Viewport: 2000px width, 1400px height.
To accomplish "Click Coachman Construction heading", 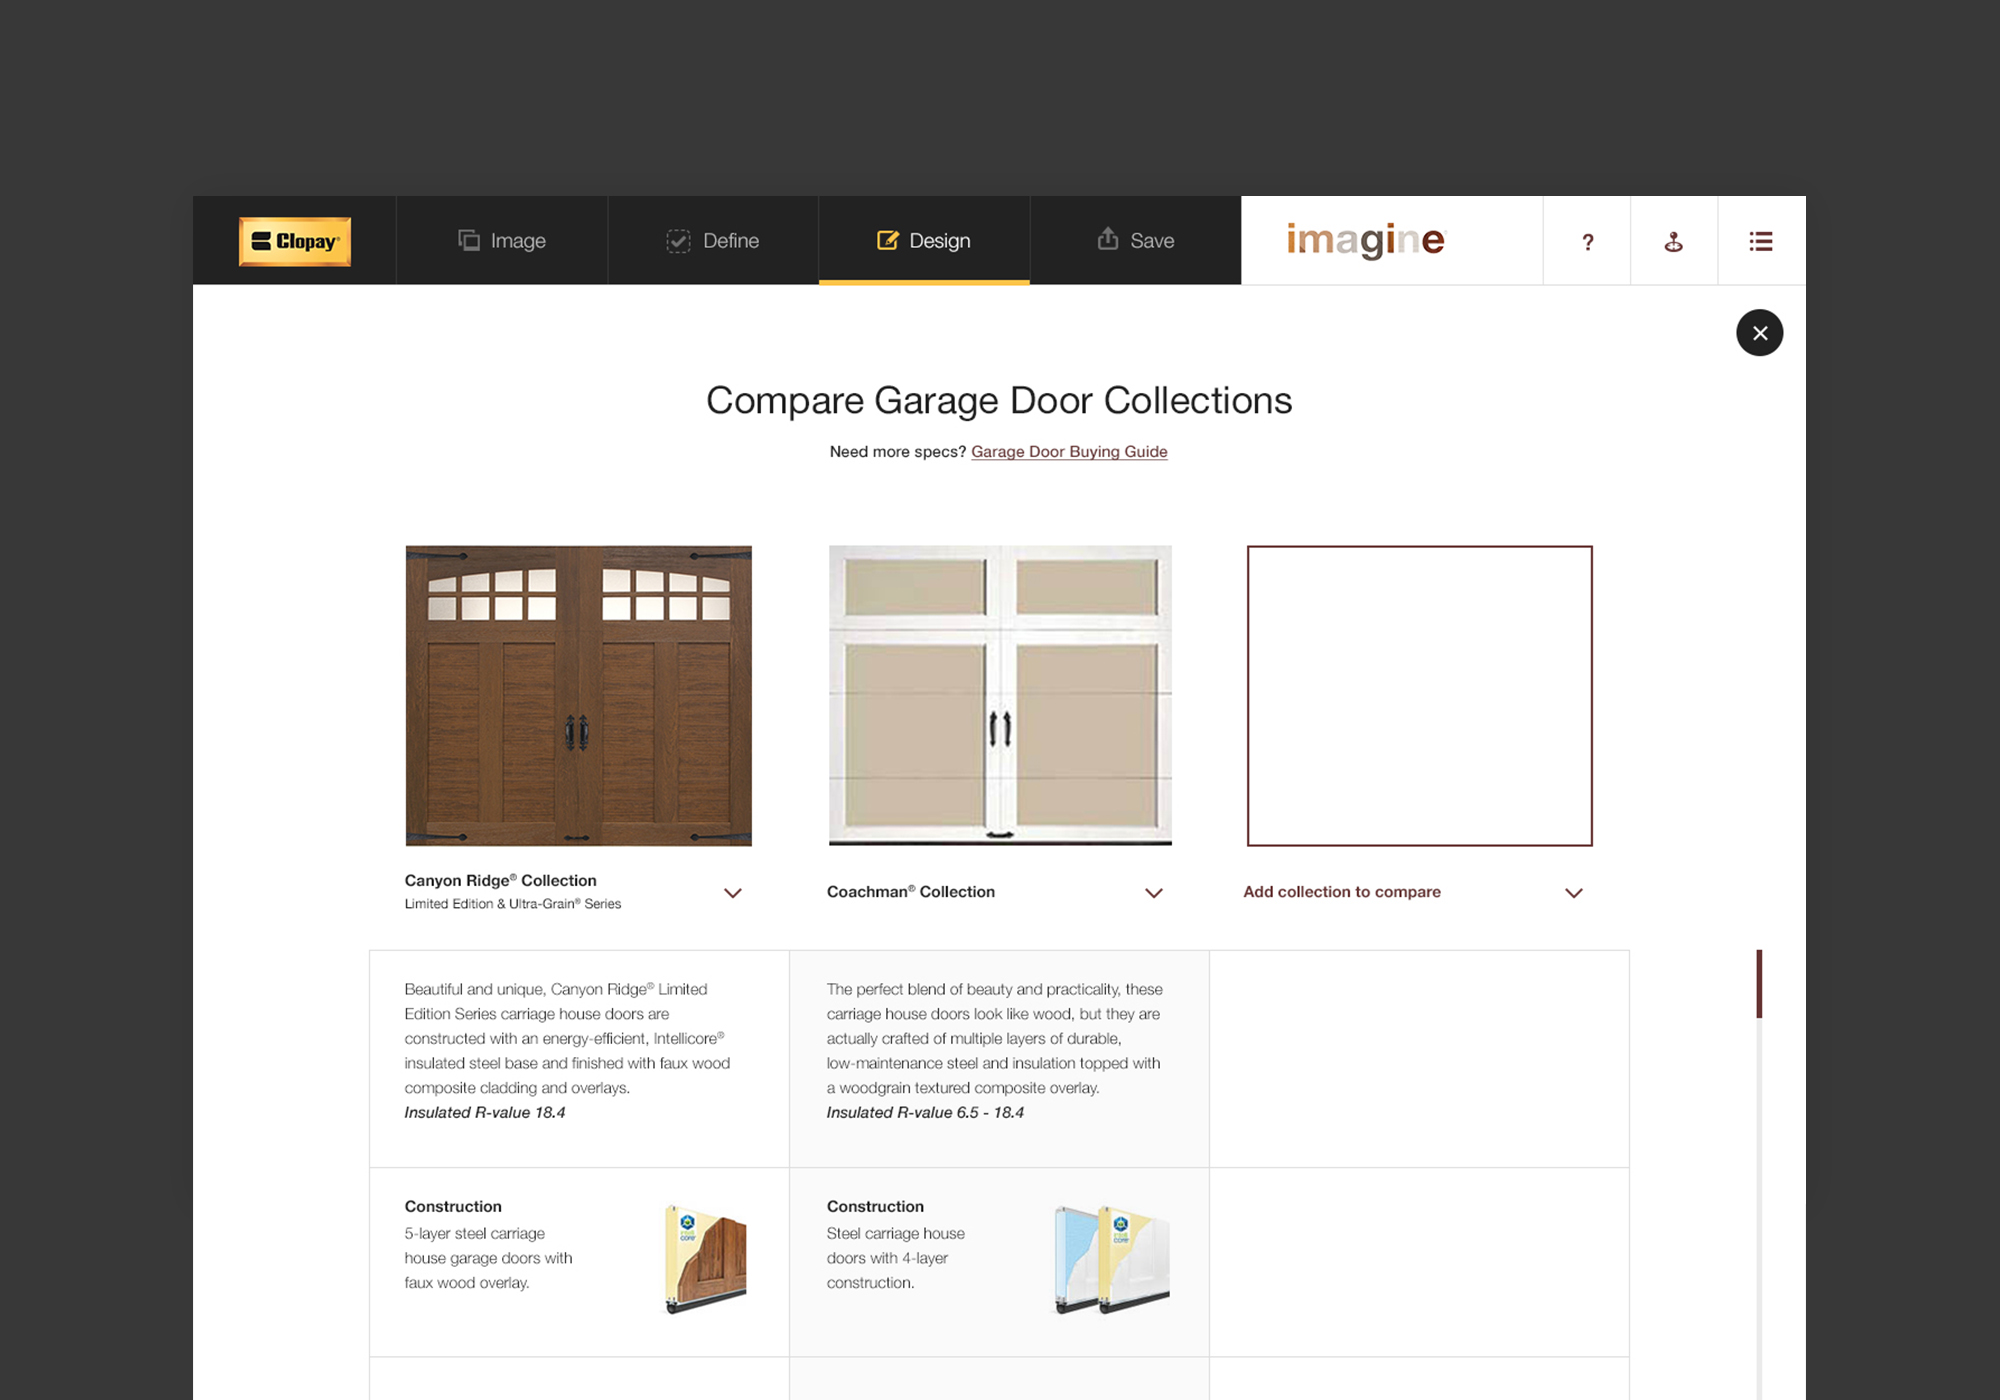I will (x=875, y=1207).
